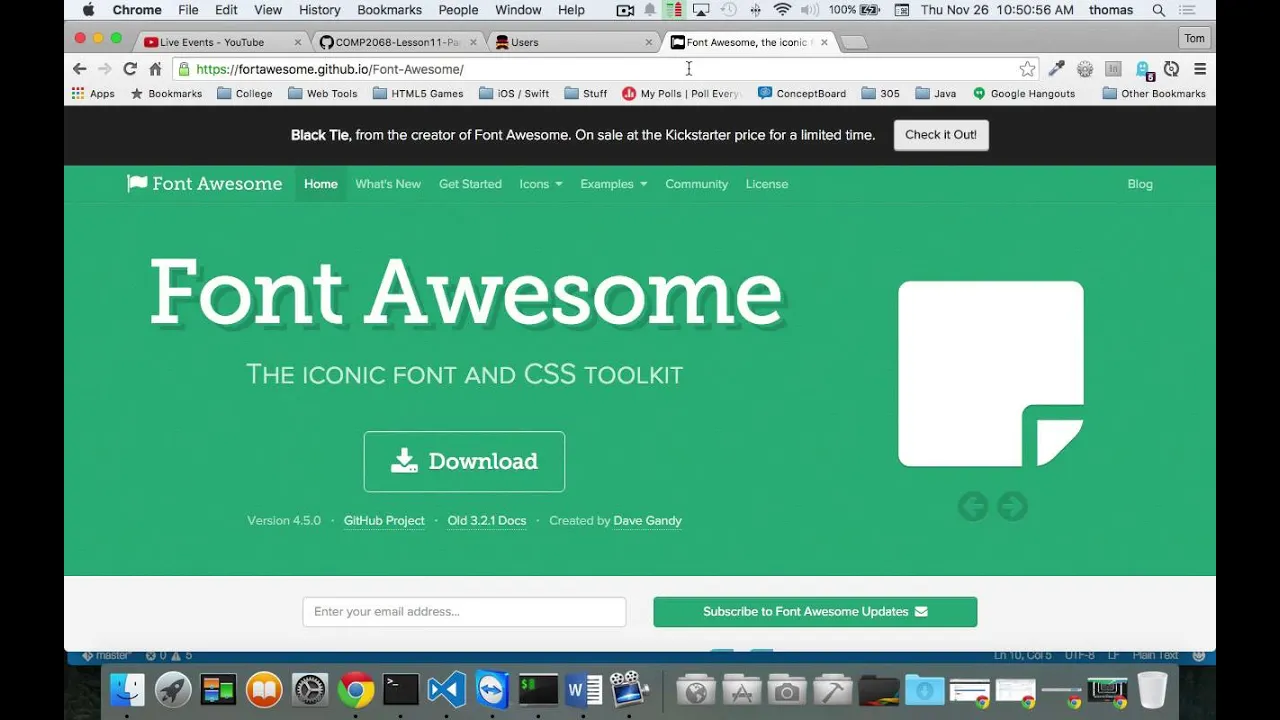Launch Launchpad rocket in the dock
The width and height of the screenshot is (1280, 720).
pyautogui.click(x=173, y=690)
